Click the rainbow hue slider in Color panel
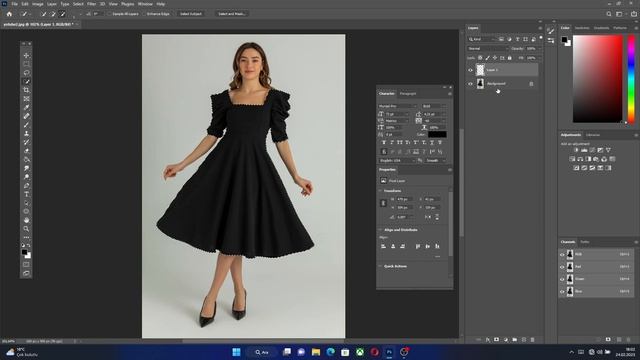 click(631, 79)
